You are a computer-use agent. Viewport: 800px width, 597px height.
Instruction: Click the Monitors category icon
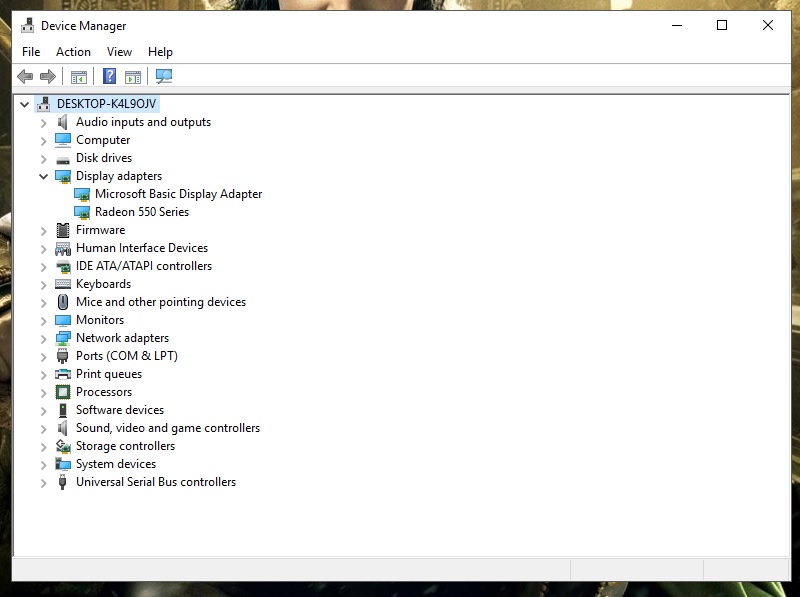coord(63,320)
